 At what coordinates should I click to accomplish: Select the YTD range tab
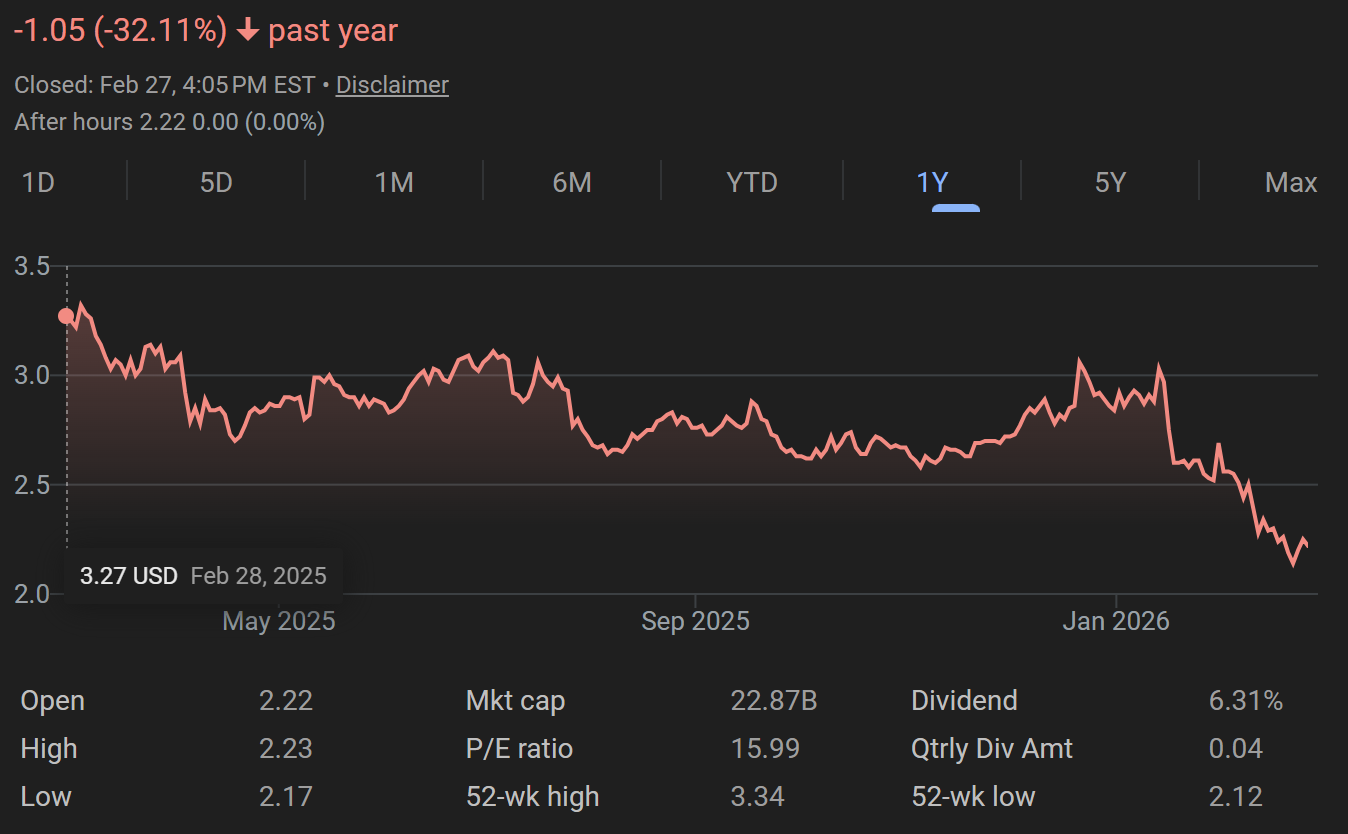pos(751,183)
